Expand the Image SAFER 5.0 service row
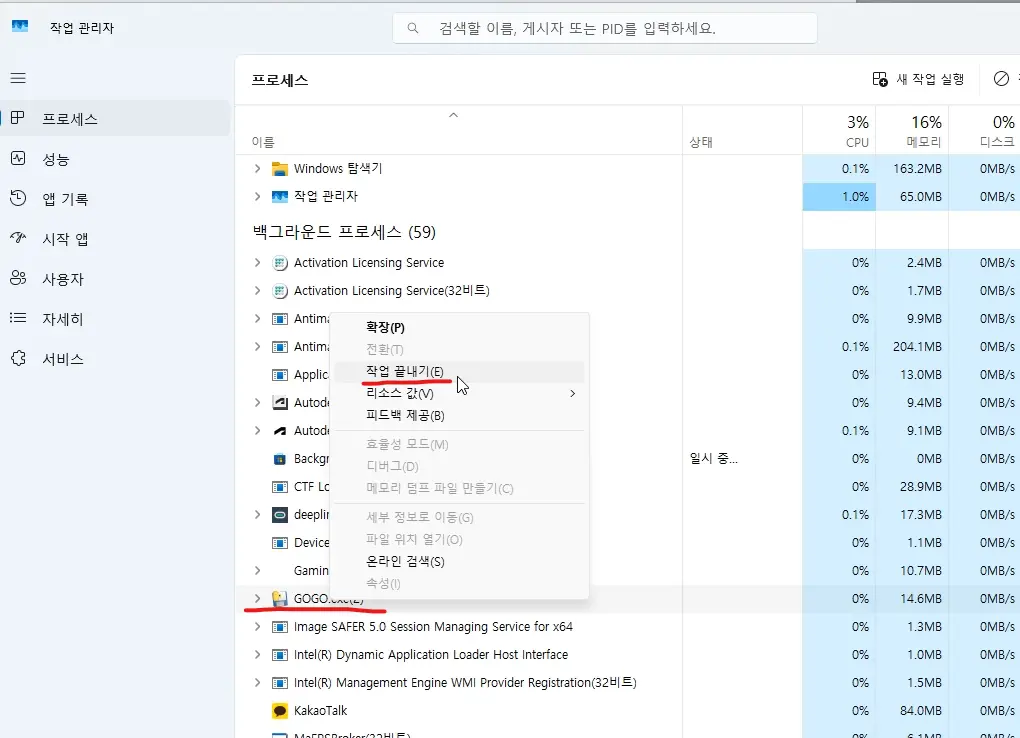The image size is (1020, 738). (x=257, y=627)
